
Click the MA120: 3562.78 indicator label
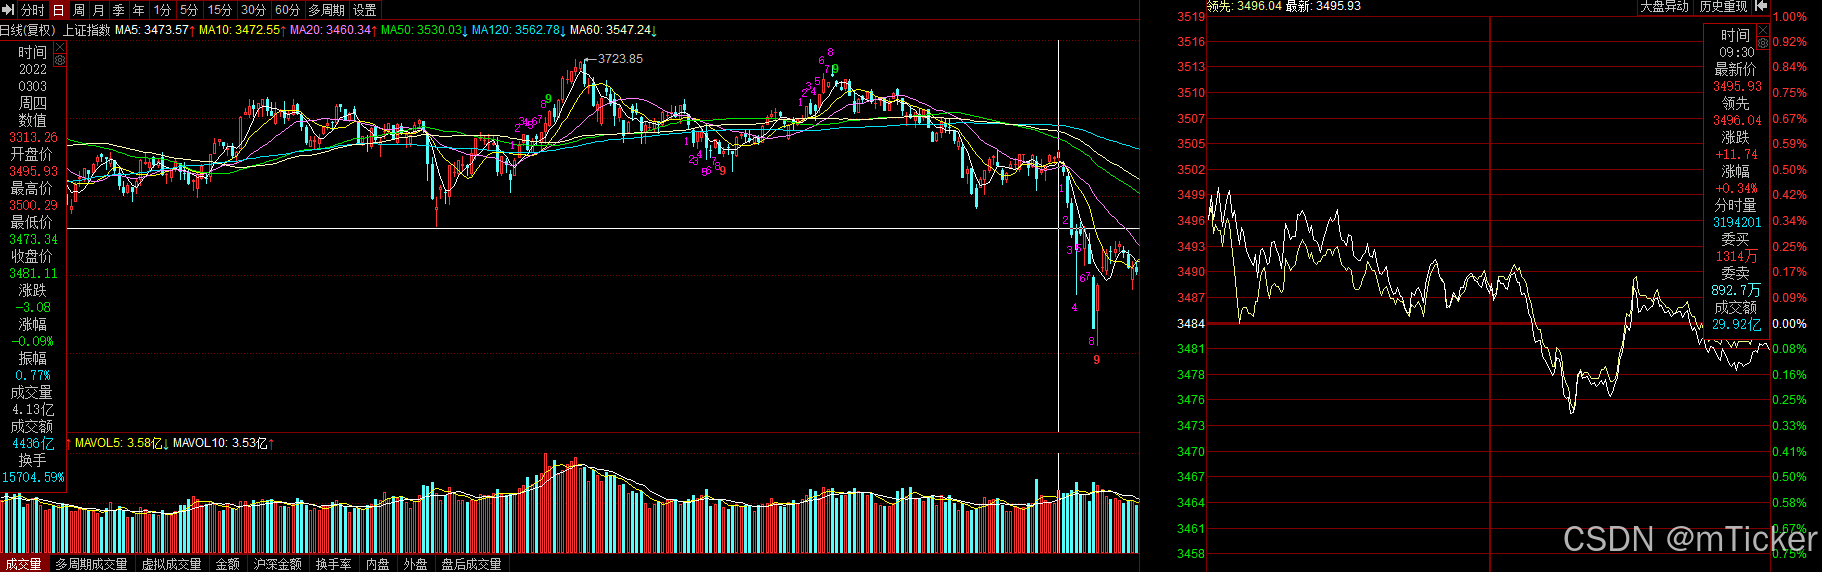click(x=517, y=30)
